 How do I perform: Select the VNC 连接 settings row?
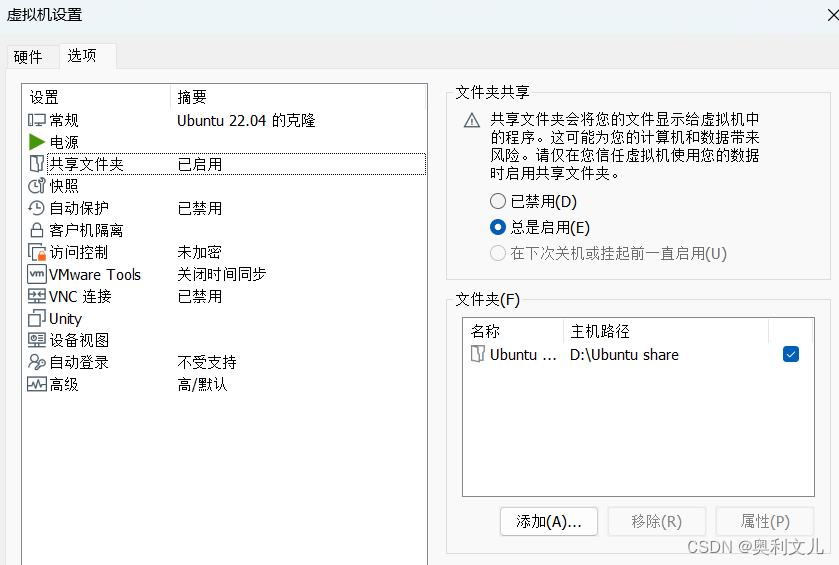coord(227,296)
